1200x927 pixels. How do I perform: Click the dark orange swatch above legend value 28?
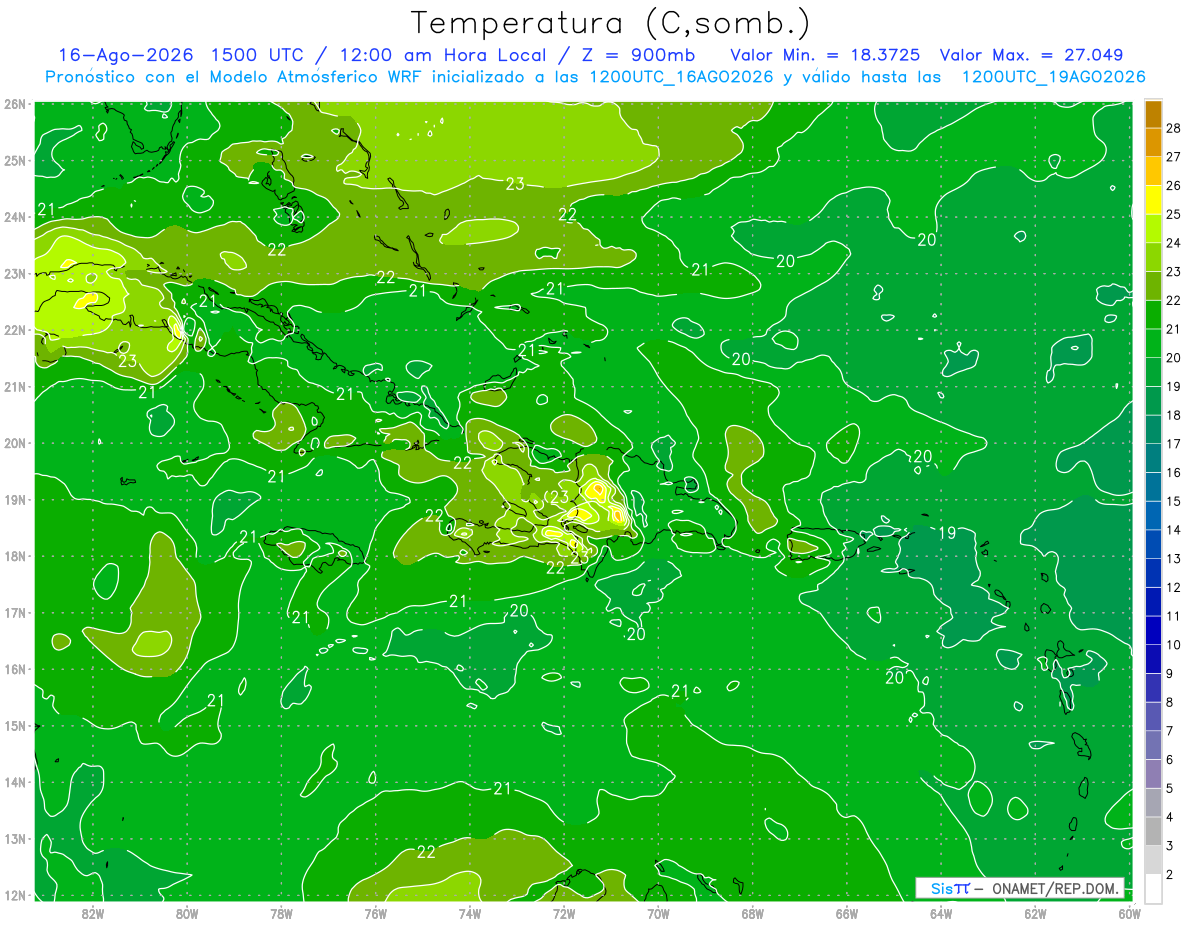pyautogui.click(x=1153, y=113)
